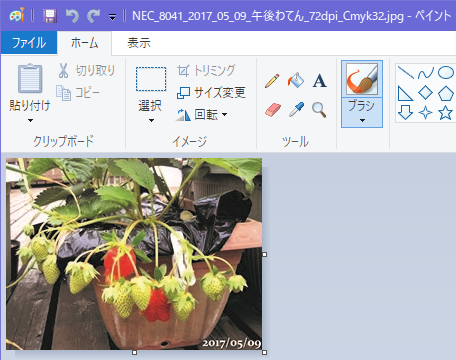
Task: Choose the Oval shape
Action: pos(446,72)
